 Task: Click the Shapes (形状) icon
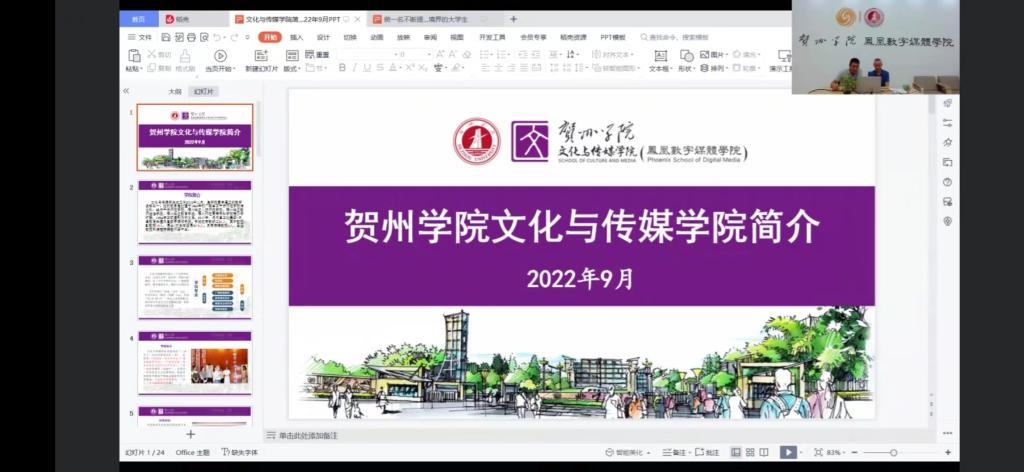686,56
